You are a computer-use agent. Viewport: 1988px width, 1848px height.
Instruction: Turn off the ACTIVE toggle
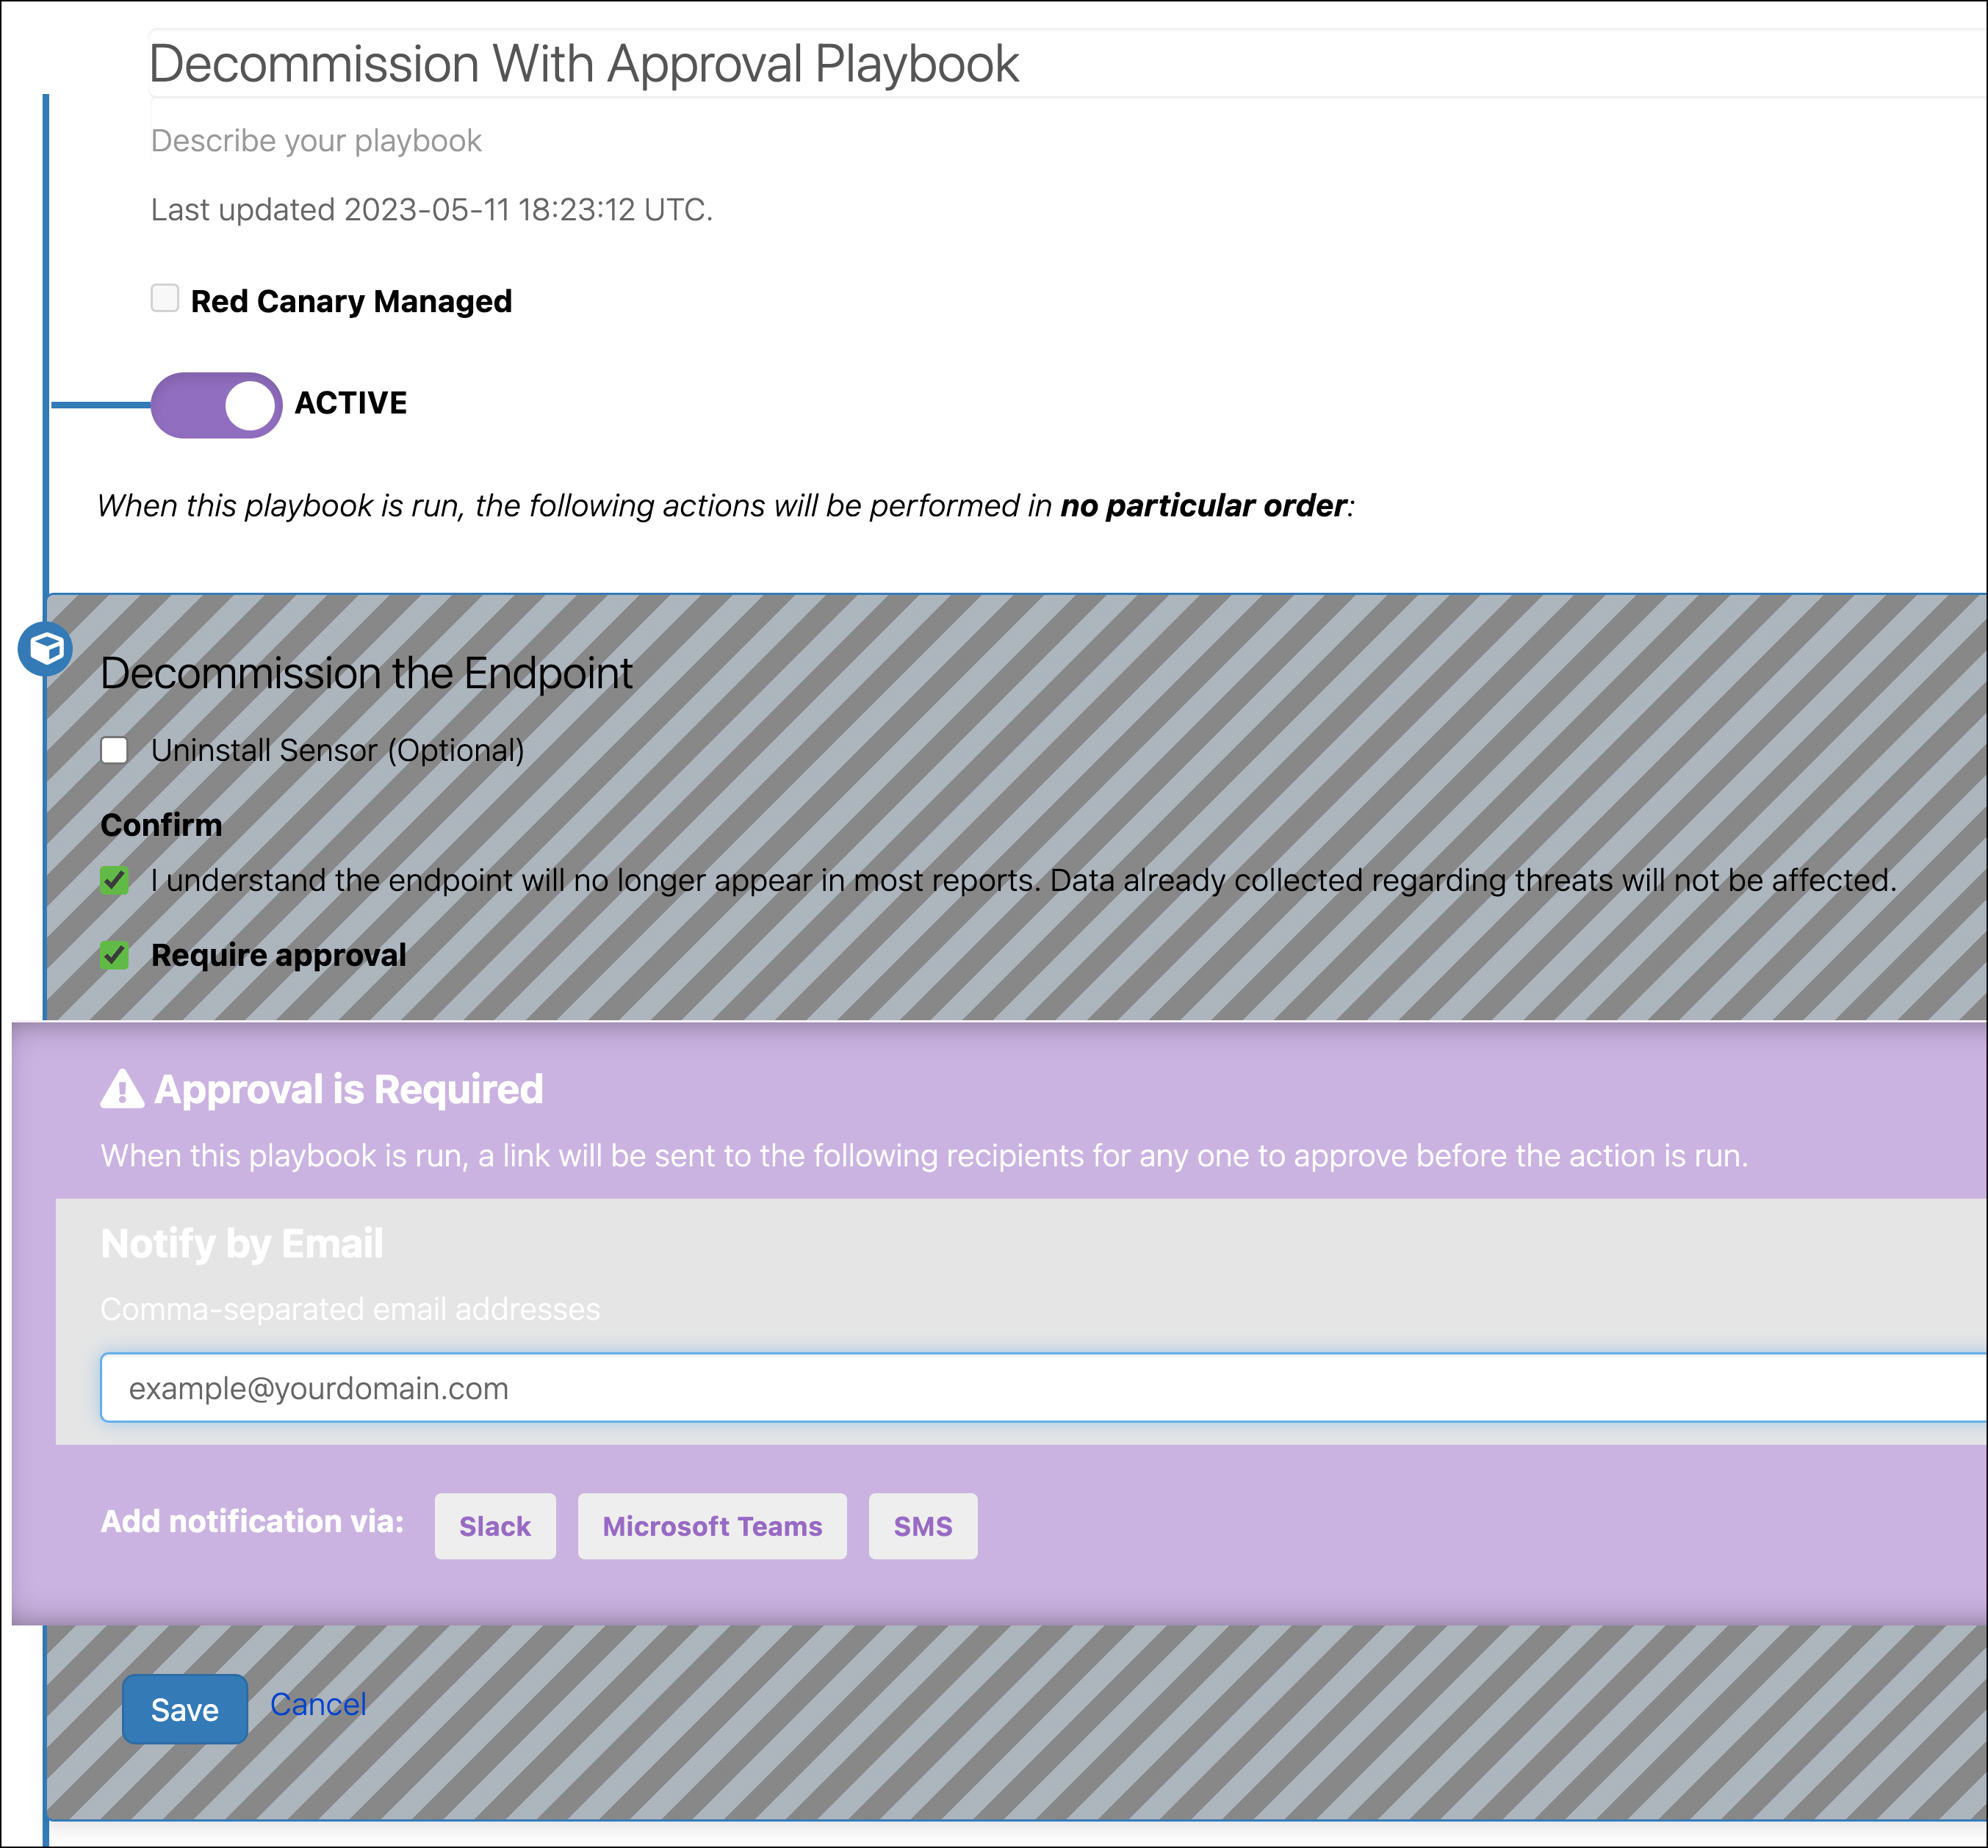(216, 403)
